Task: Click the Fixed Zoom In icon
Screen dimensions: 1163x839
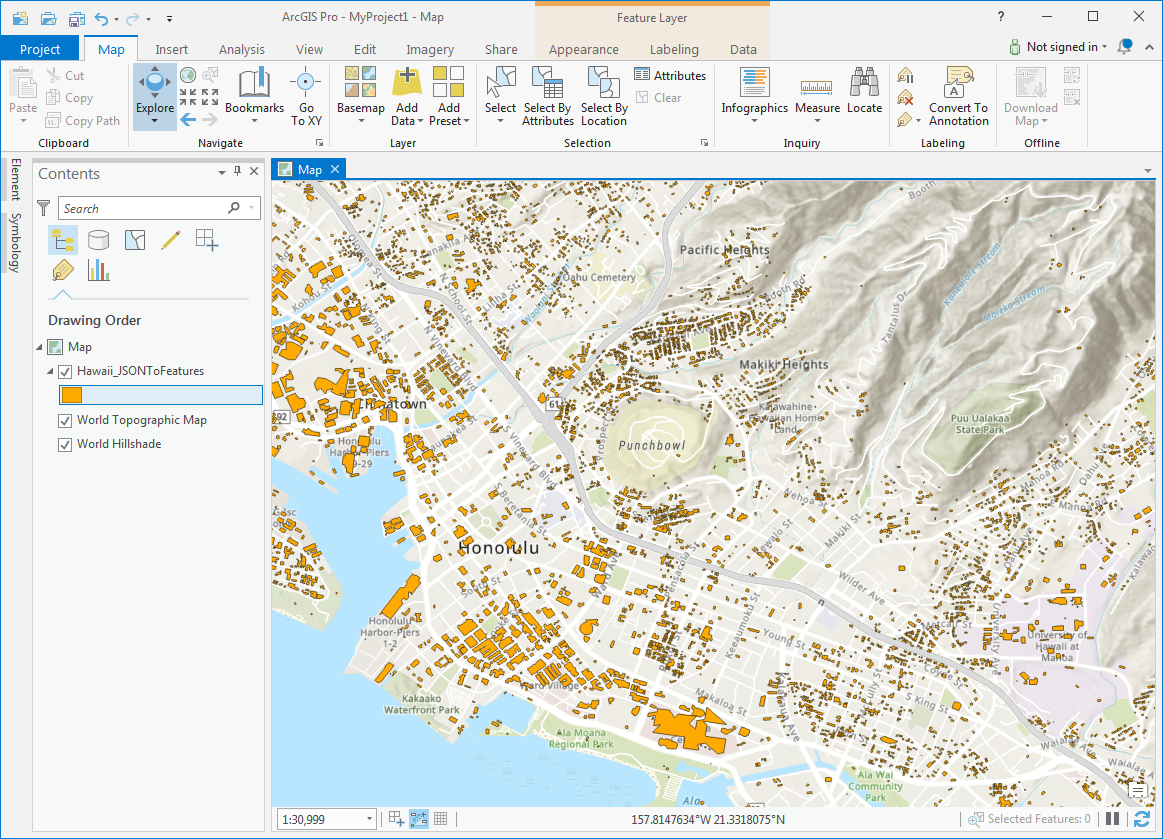Action: coord(188,97)
